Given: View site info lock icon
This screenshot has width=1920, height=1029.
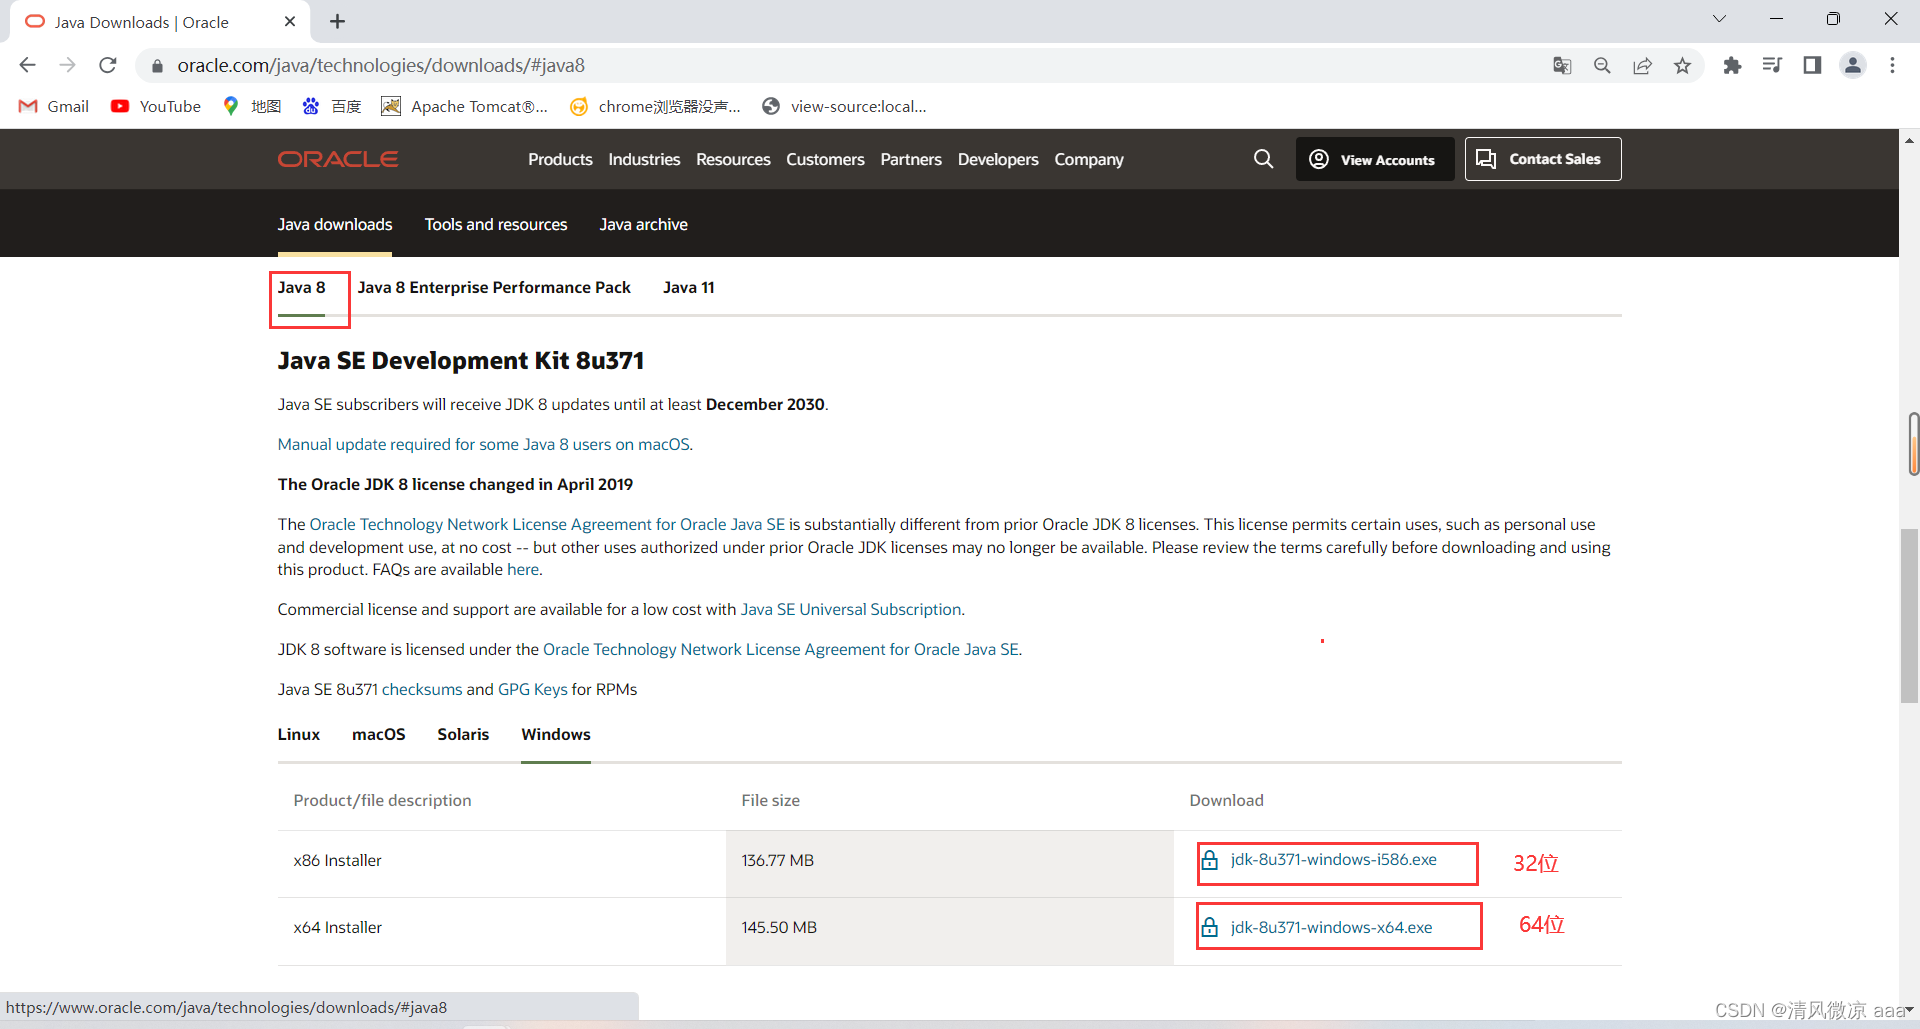Looking at the screenshot, I should [157, 66].
